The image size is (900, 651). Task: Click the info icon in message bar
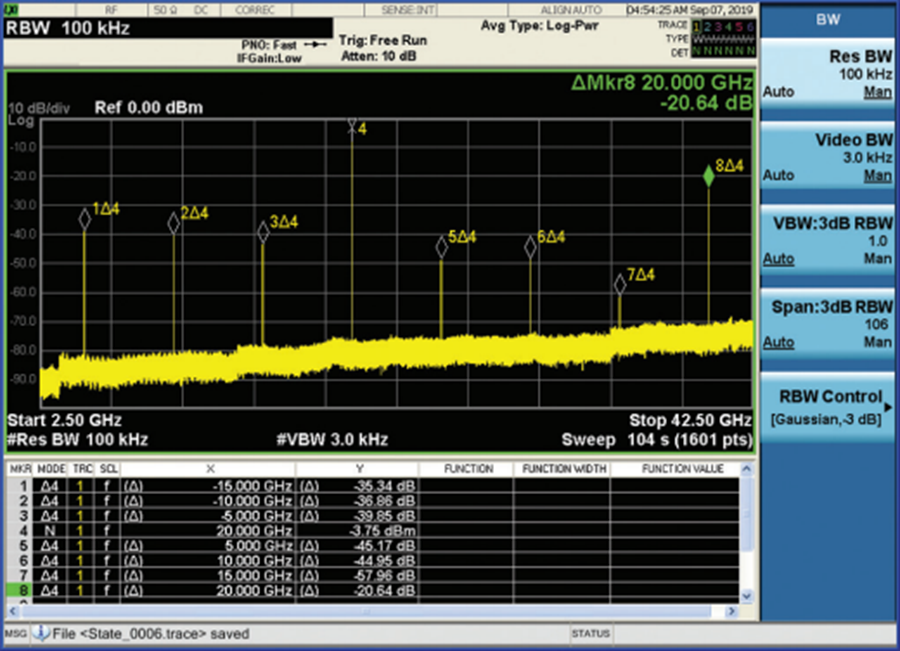(x=41, y=634)
